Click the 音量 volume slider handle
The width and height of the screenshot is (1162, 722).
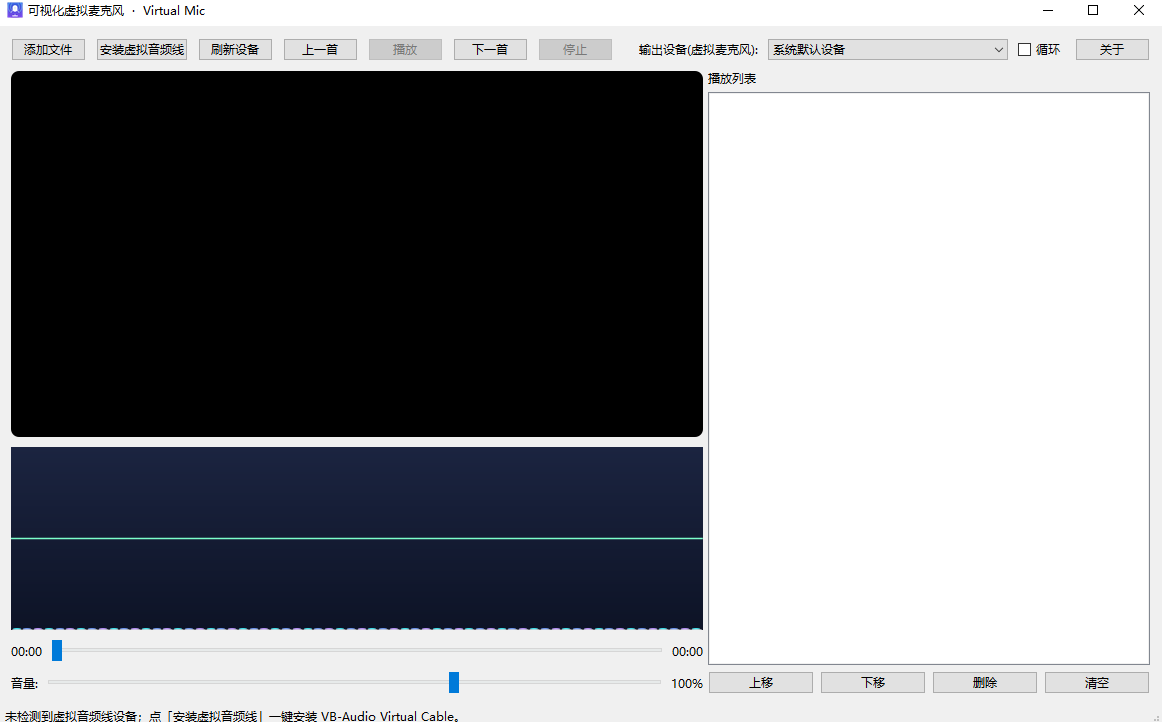(454, 683)
